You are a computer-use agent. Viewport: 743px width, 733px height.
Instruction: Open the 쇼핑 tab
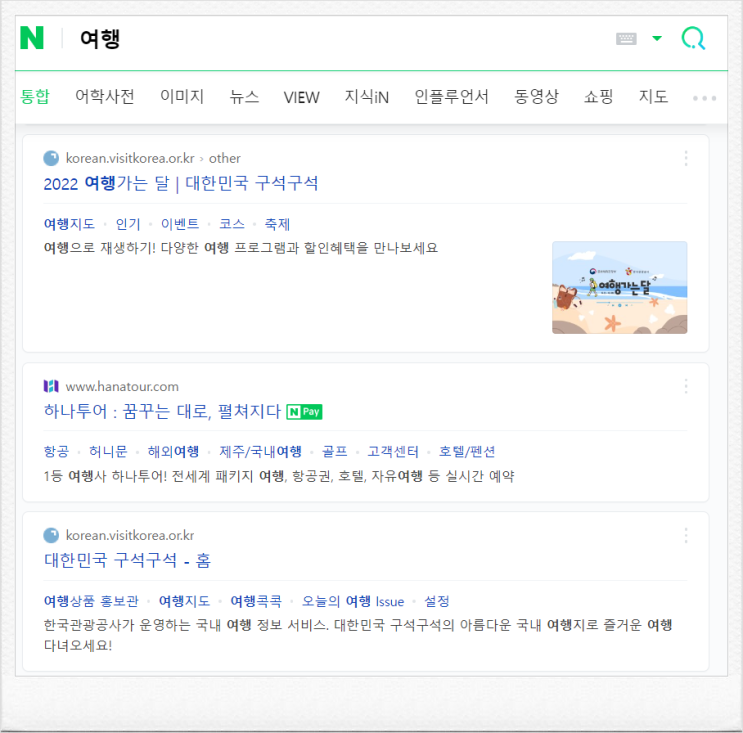[x=598, y=97]
